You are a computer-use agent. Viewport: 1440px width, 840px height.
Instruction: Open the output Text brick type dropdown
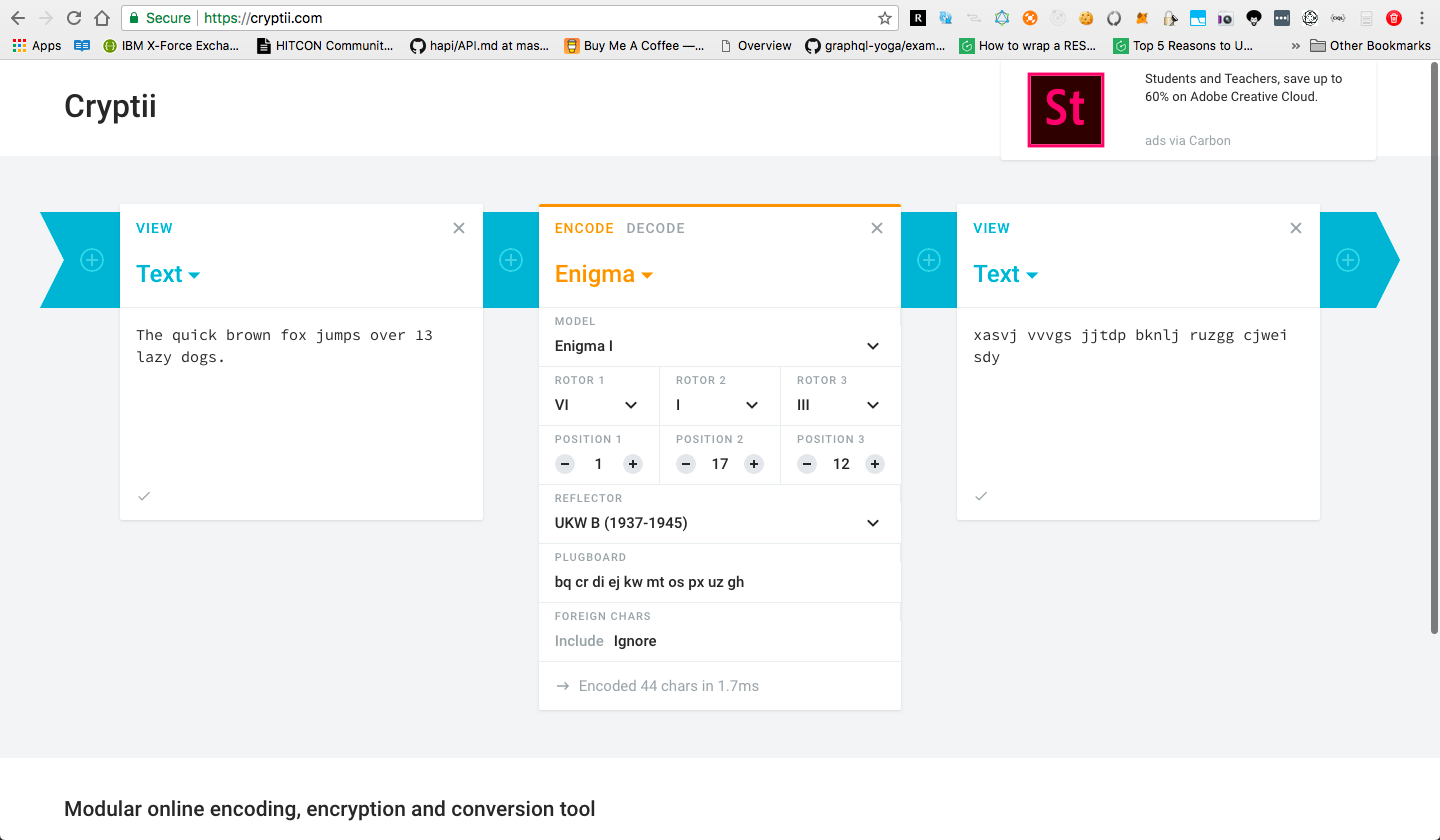(x=1005, y=274)
